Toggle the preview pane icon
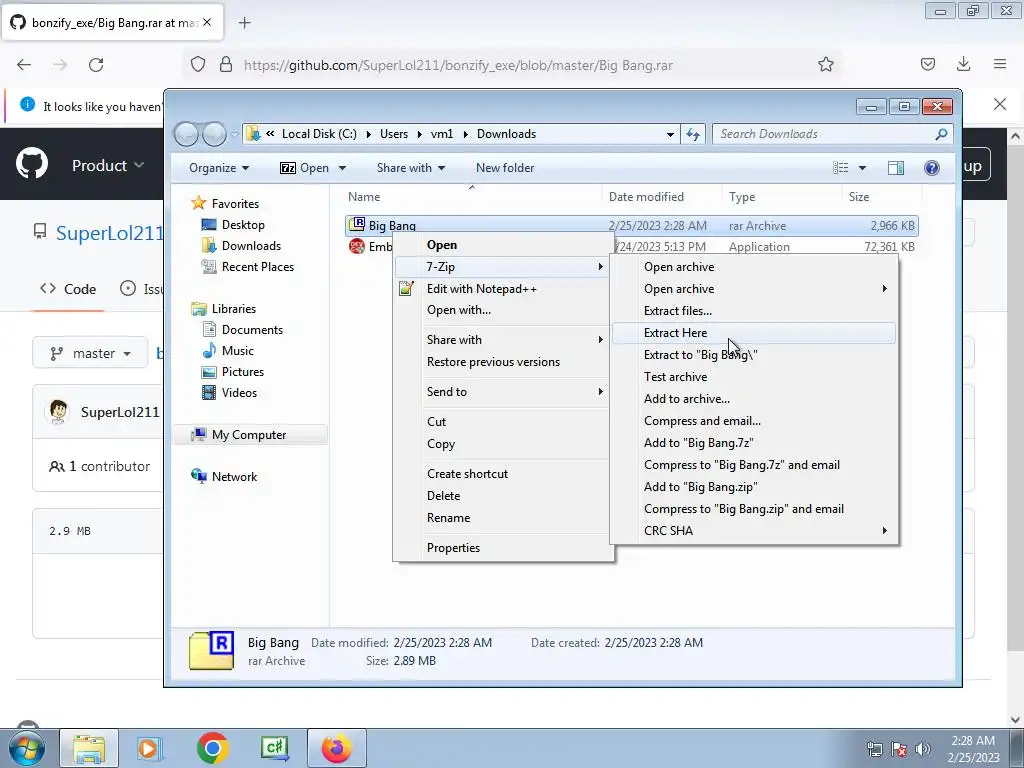The height and width of the screenshot is (768, 1024). coord(896,168)
